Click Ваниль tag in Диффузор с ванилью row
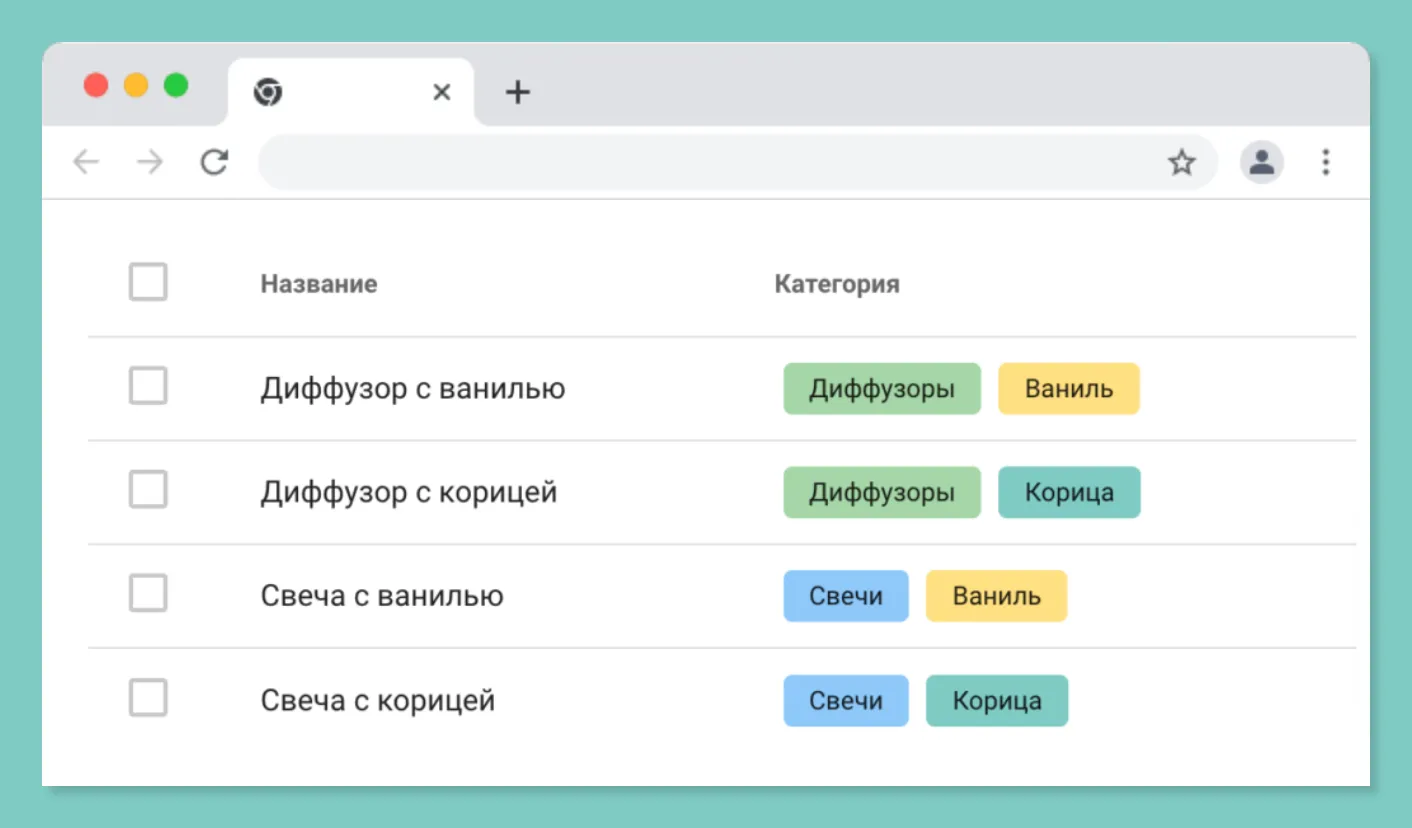 (x=1069, y=388)
